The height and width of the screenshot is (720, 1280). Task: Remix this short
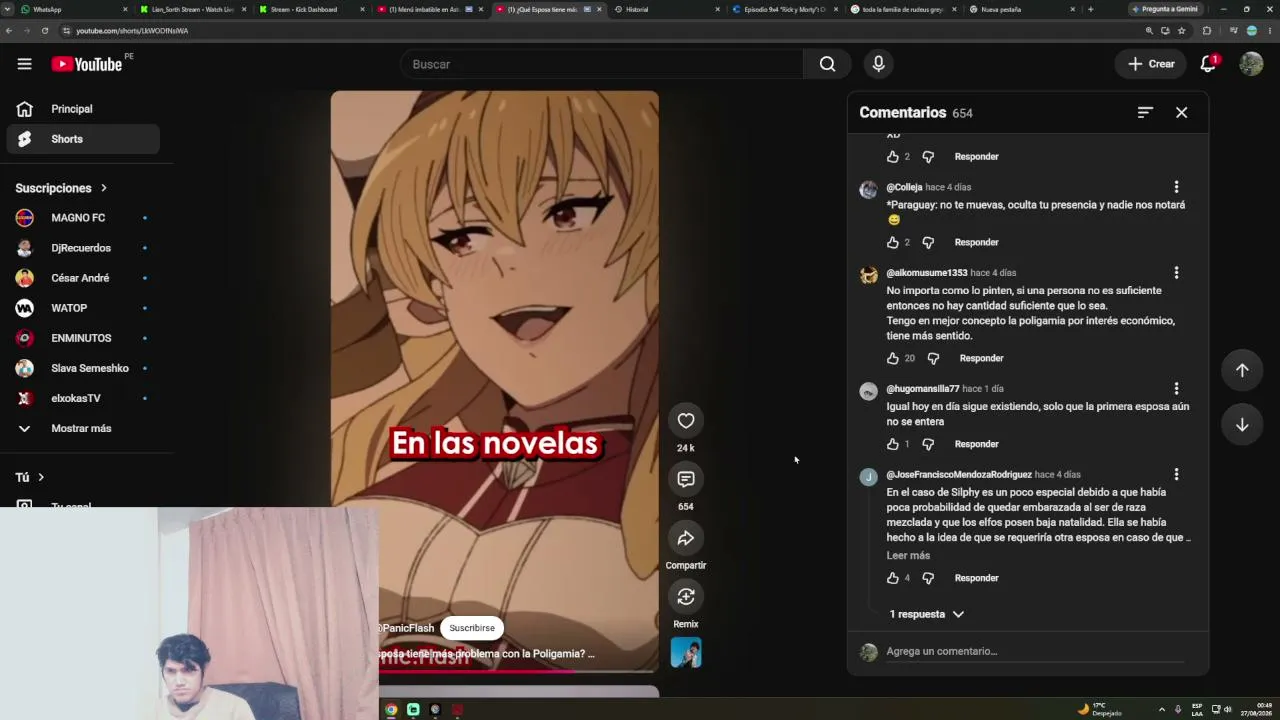[x=685, y=597]
